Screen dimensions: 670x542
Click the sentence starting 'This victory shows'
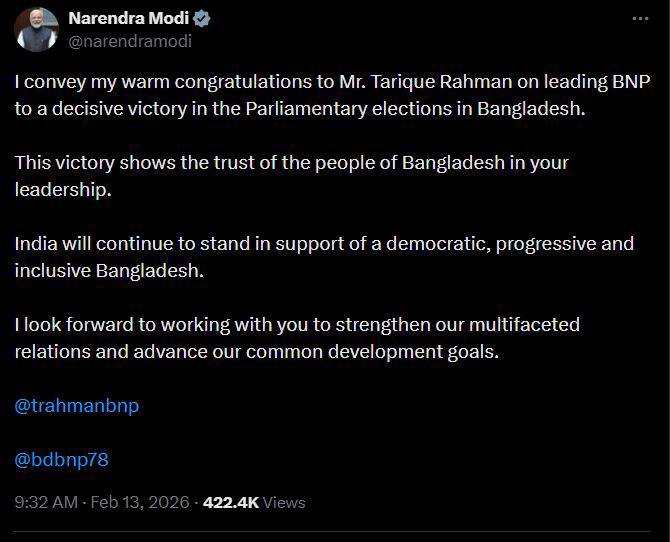tap(291, 162)
